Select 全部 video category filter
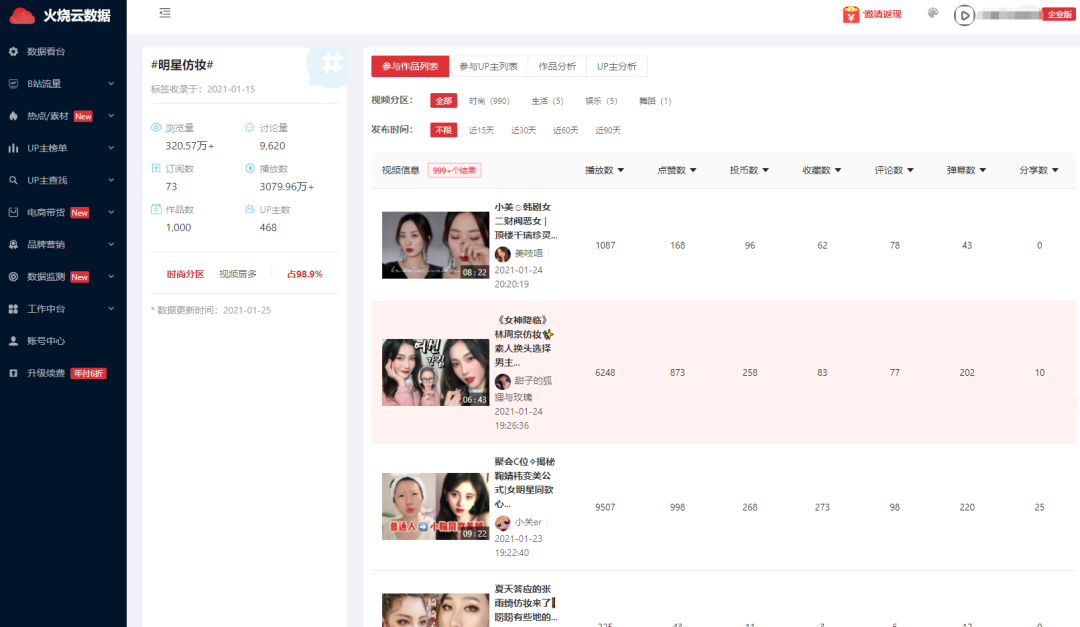Image resolution: width=1080 pixels, height=627 pixels. [x=444, y=101]
